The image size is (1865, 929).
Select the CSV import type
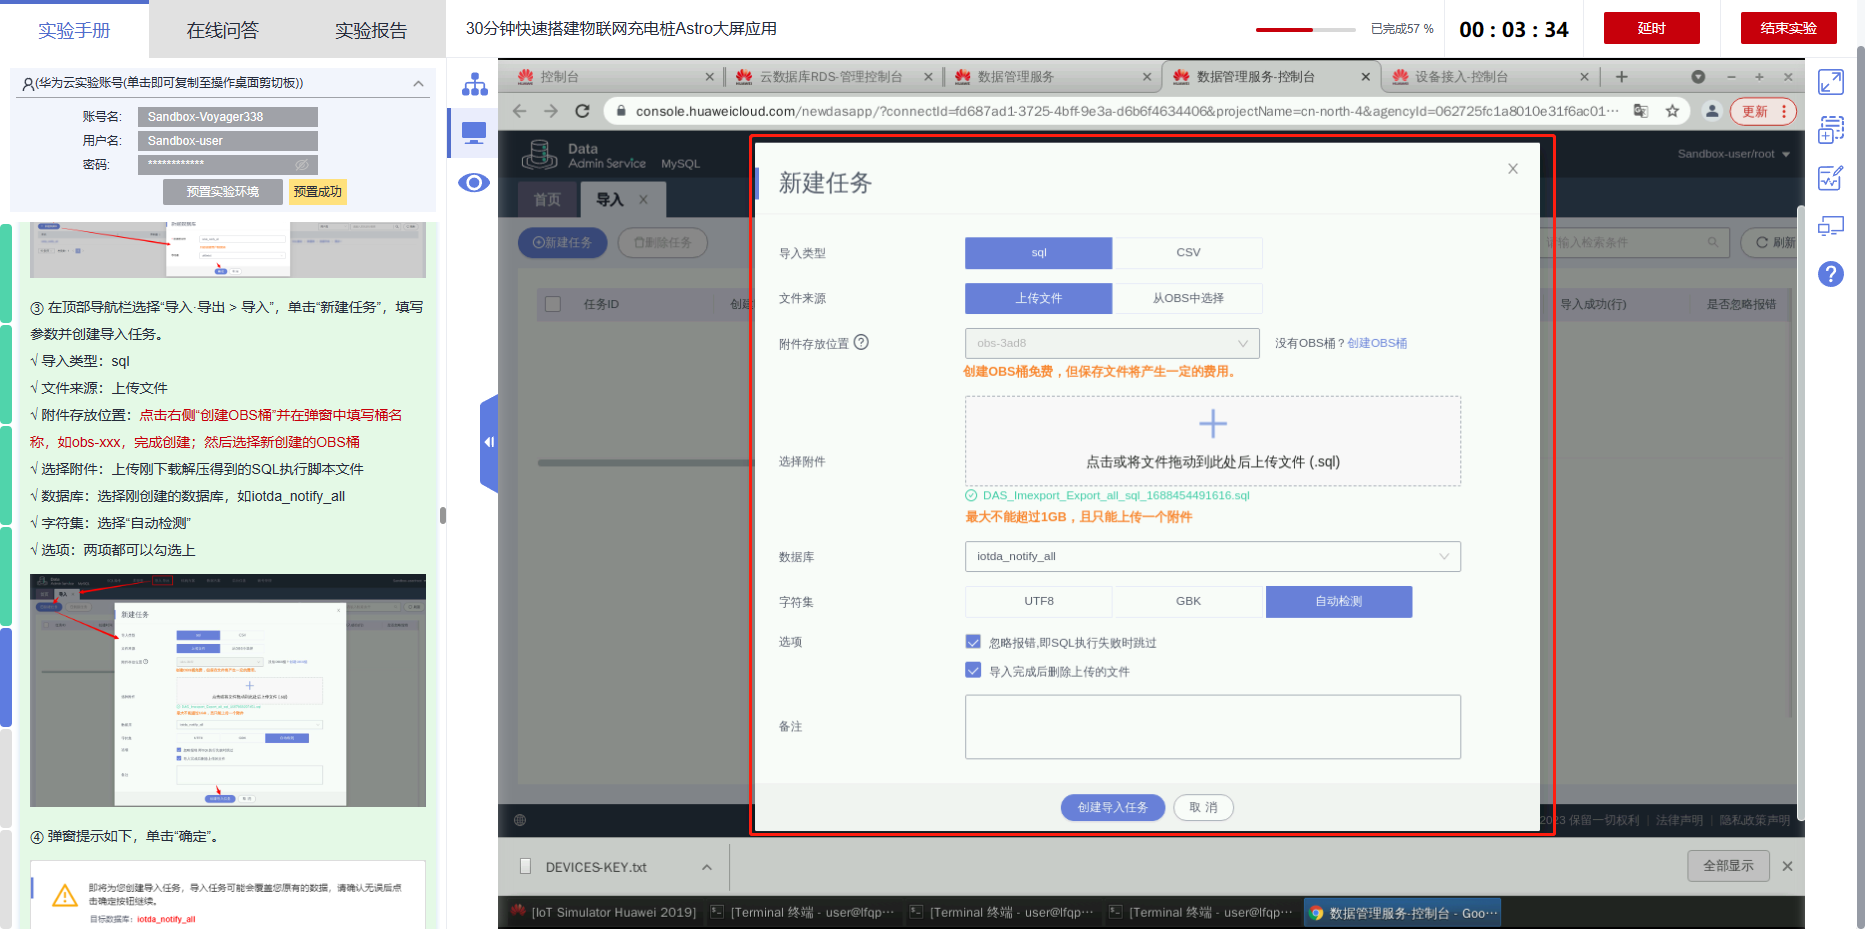[1188, 253]
